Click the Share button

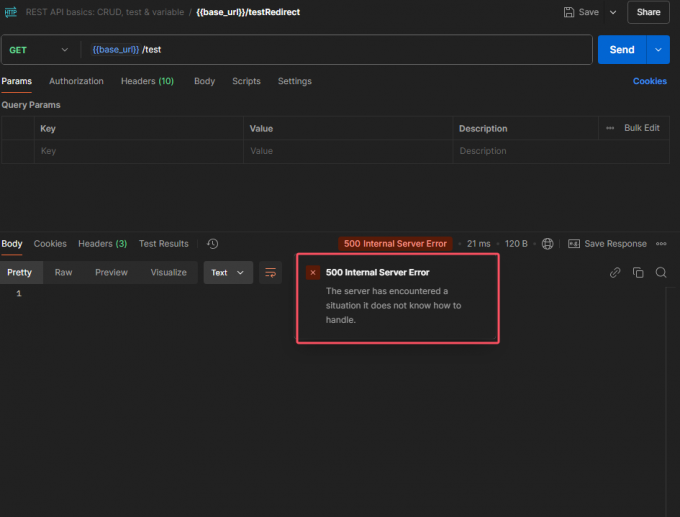tap(648, 12)
